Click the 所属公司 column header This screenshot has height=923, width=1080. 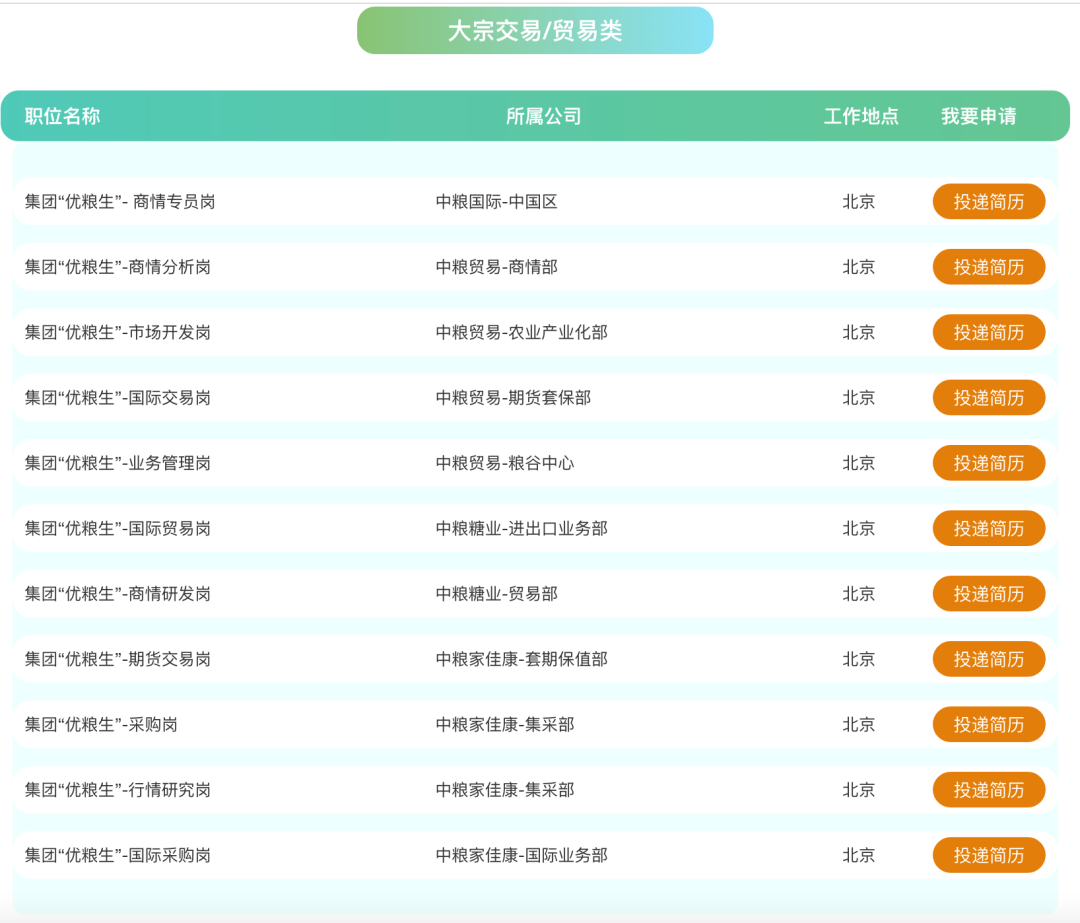pyautogui.click(x=543, y=116)
